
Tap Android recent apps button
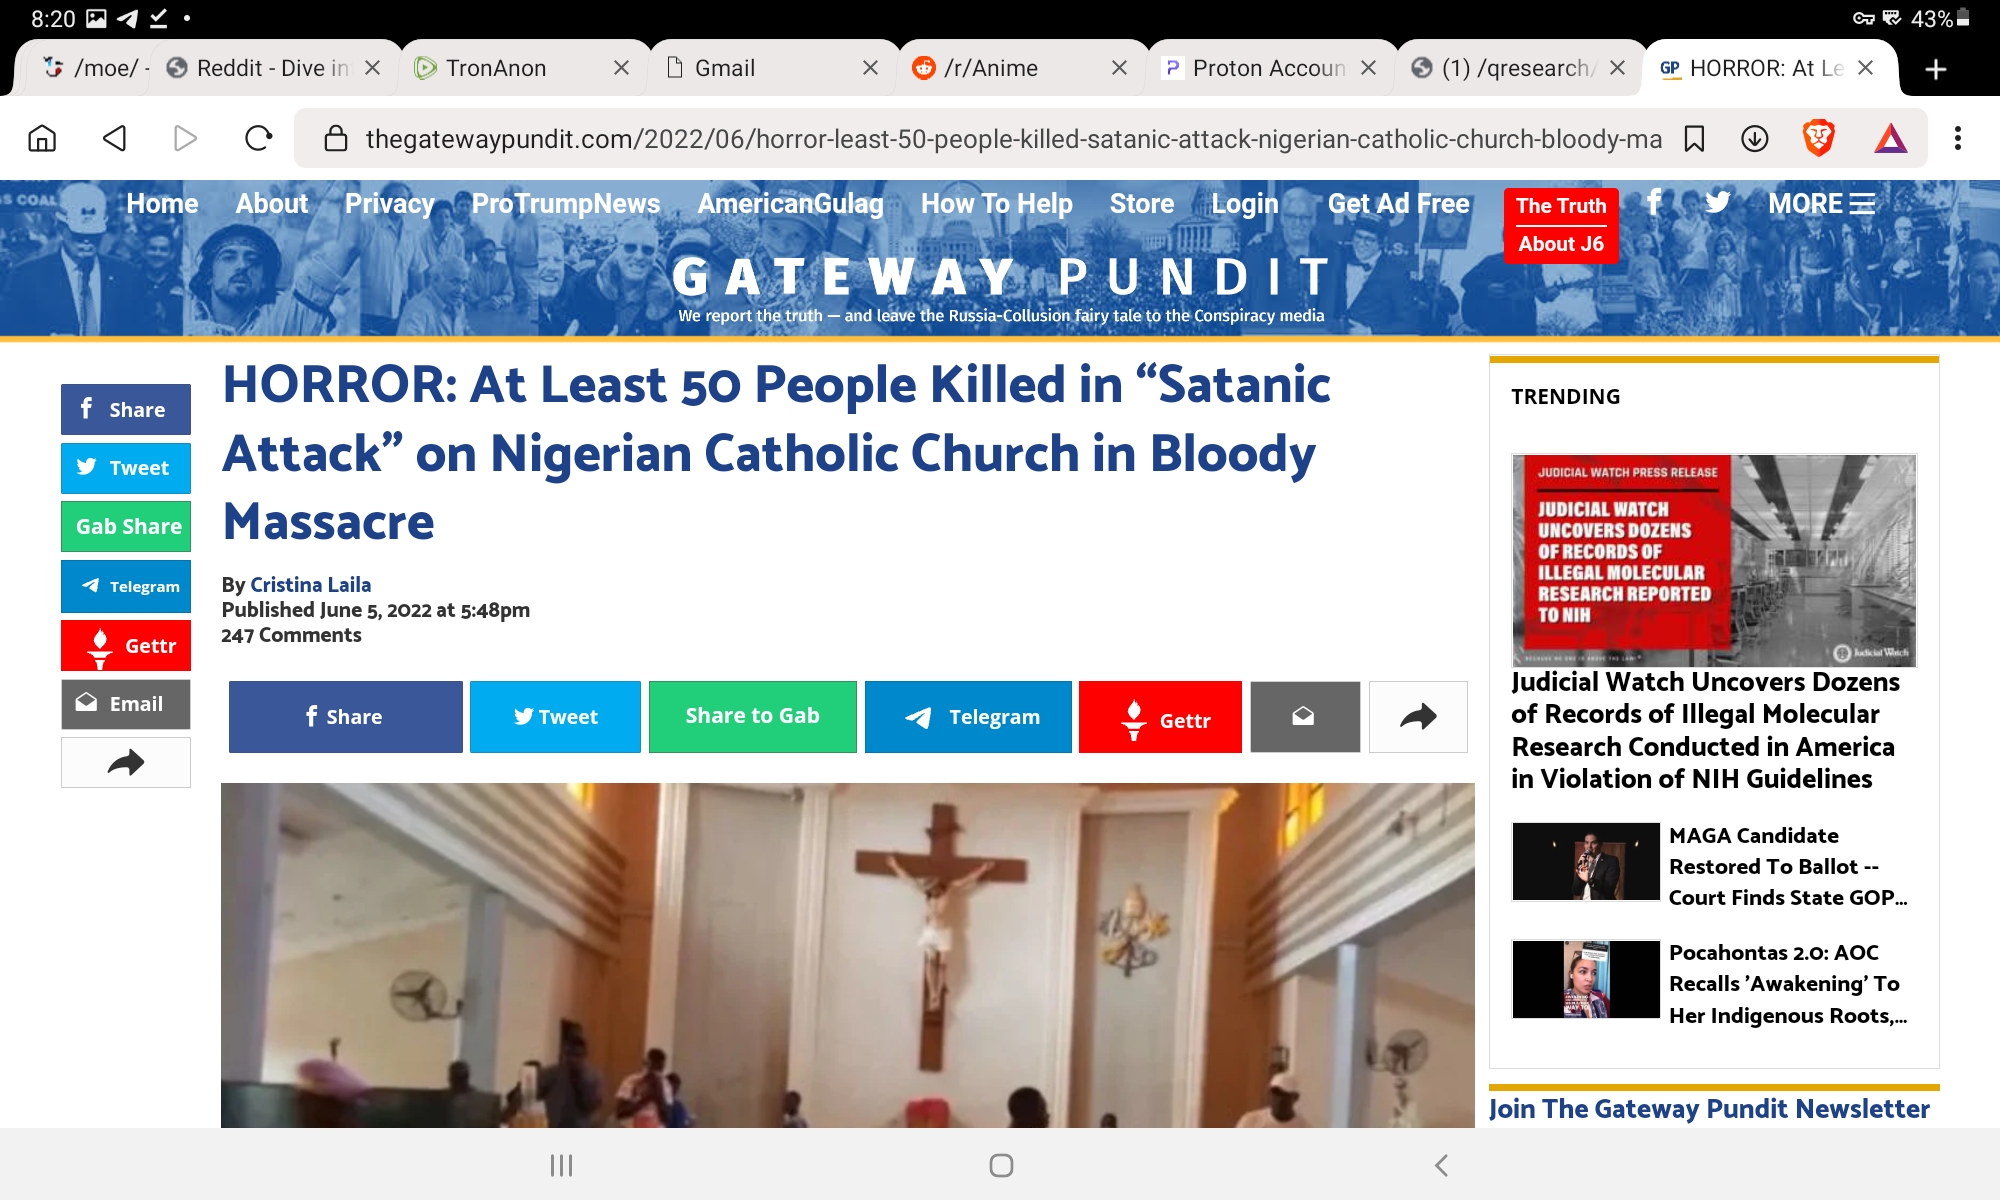coord(561,1165)
